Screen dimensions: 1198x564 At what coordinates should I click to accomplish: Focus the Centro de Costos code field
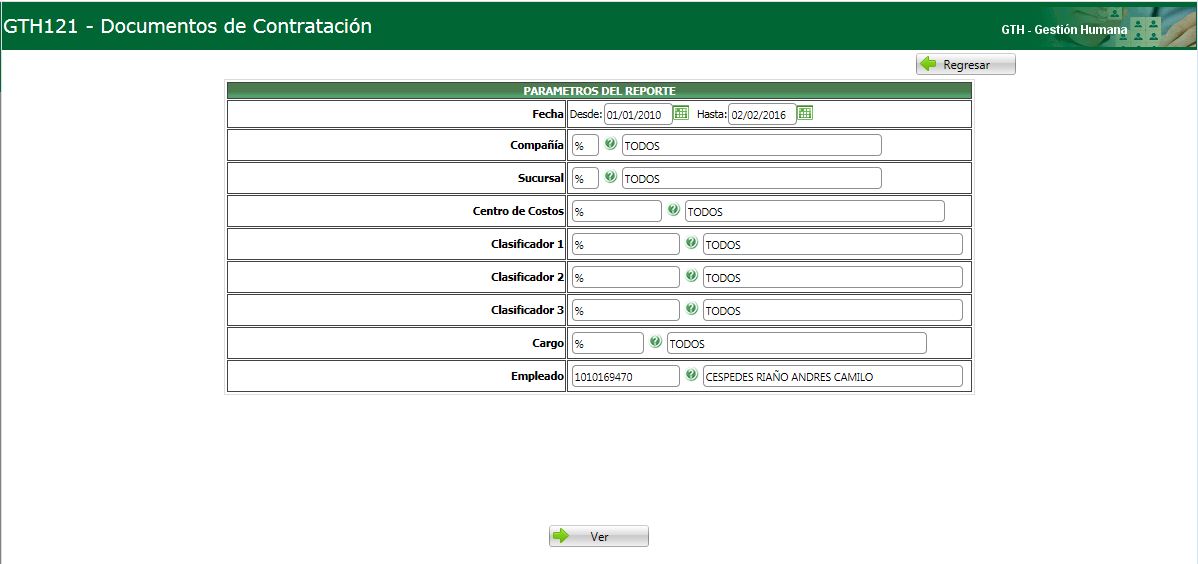tap(617, 211)
